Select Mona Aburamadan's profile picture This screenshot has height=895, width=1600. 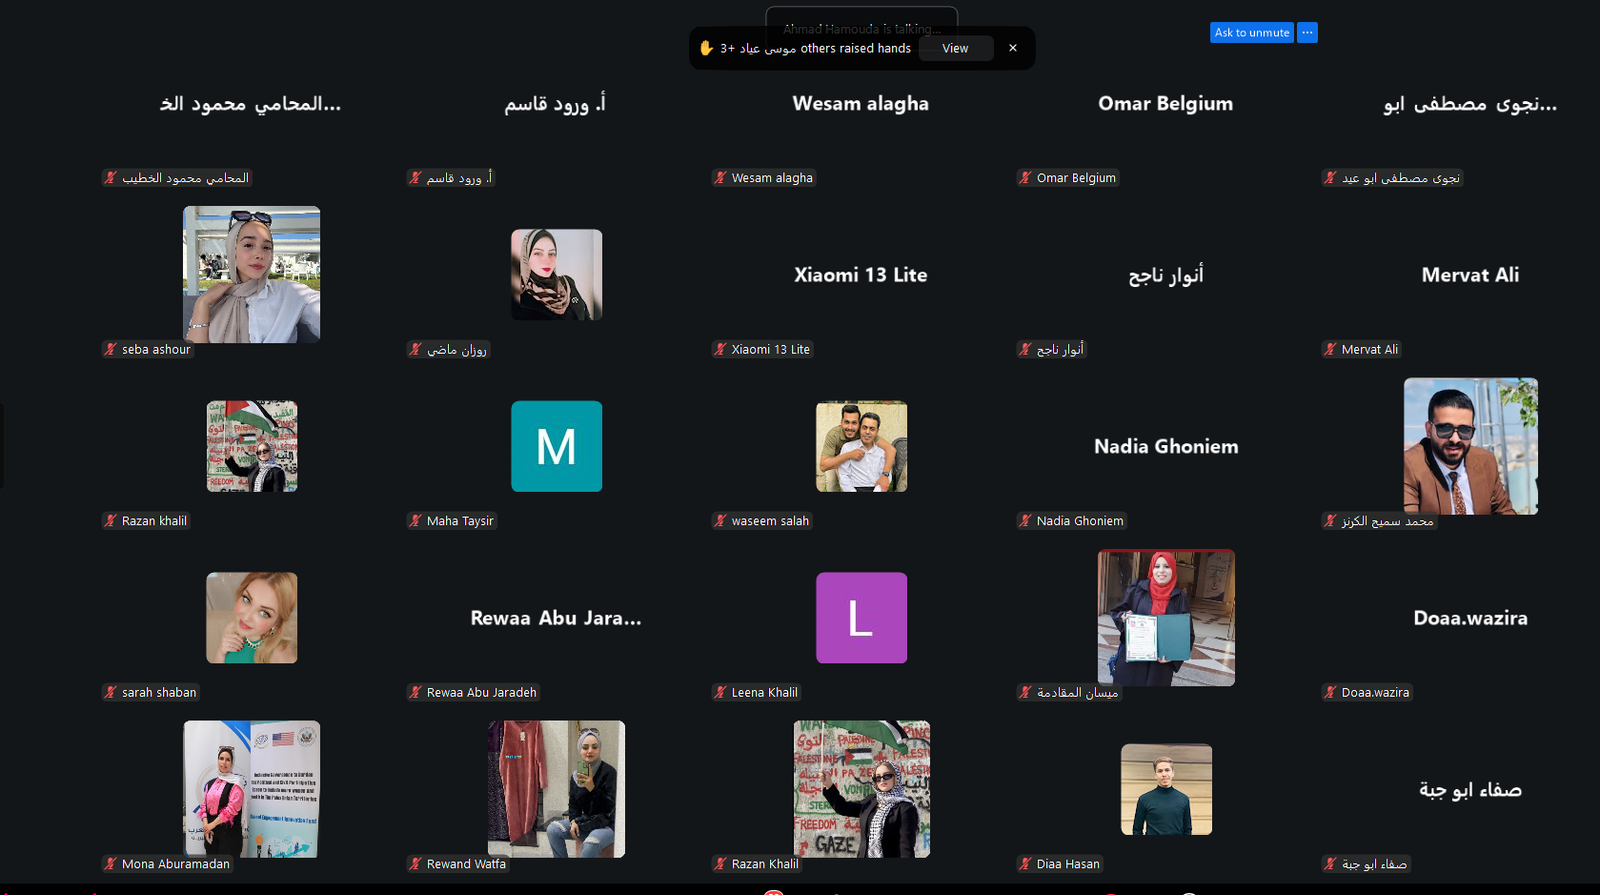tap(251, 788)
